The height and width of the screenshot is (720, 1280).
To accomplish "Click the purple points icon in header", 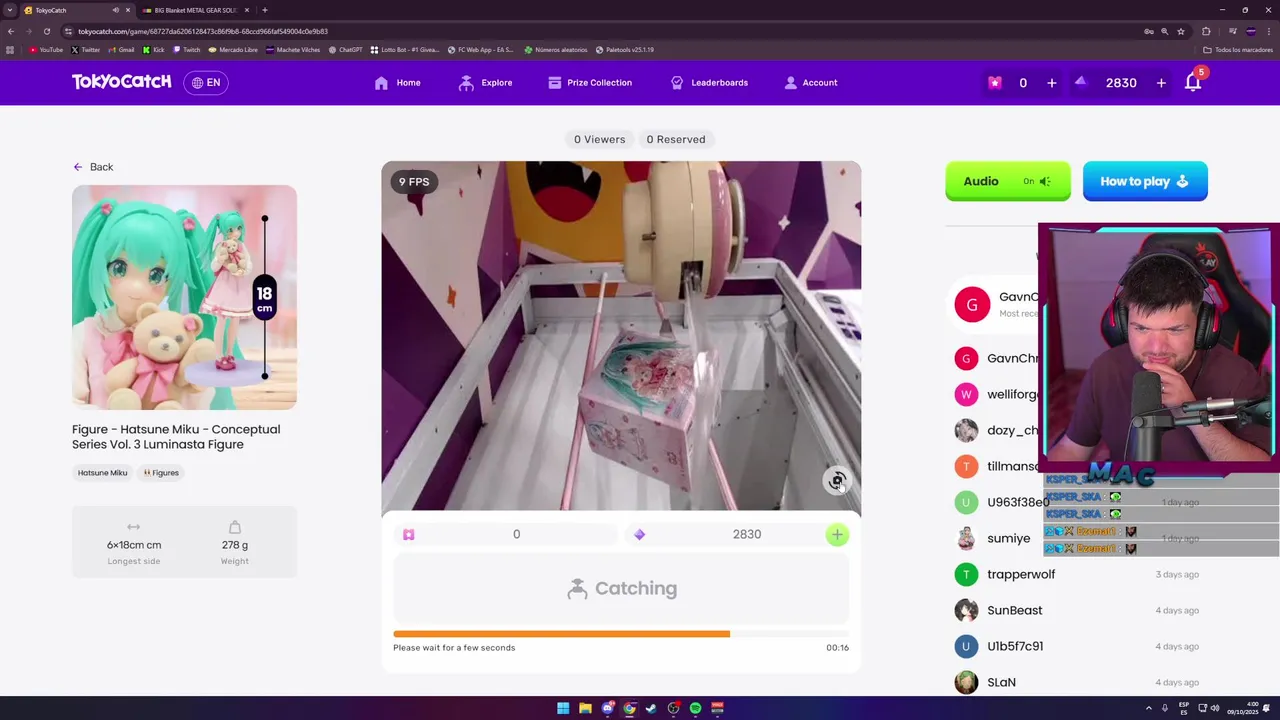I will [x=1081, y=82].
